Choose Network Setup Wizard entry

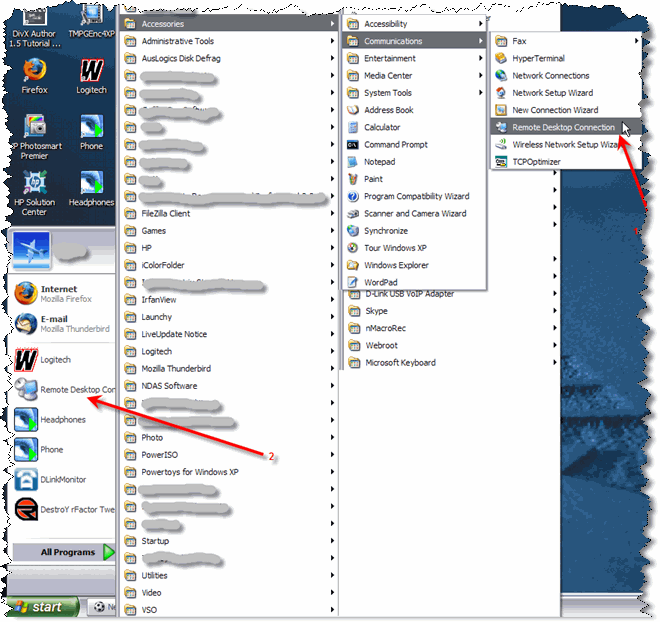552,93
